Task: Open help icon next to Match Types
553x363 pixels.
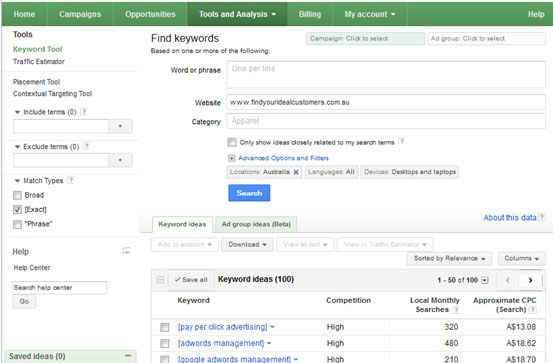Action: click(71, 180)
